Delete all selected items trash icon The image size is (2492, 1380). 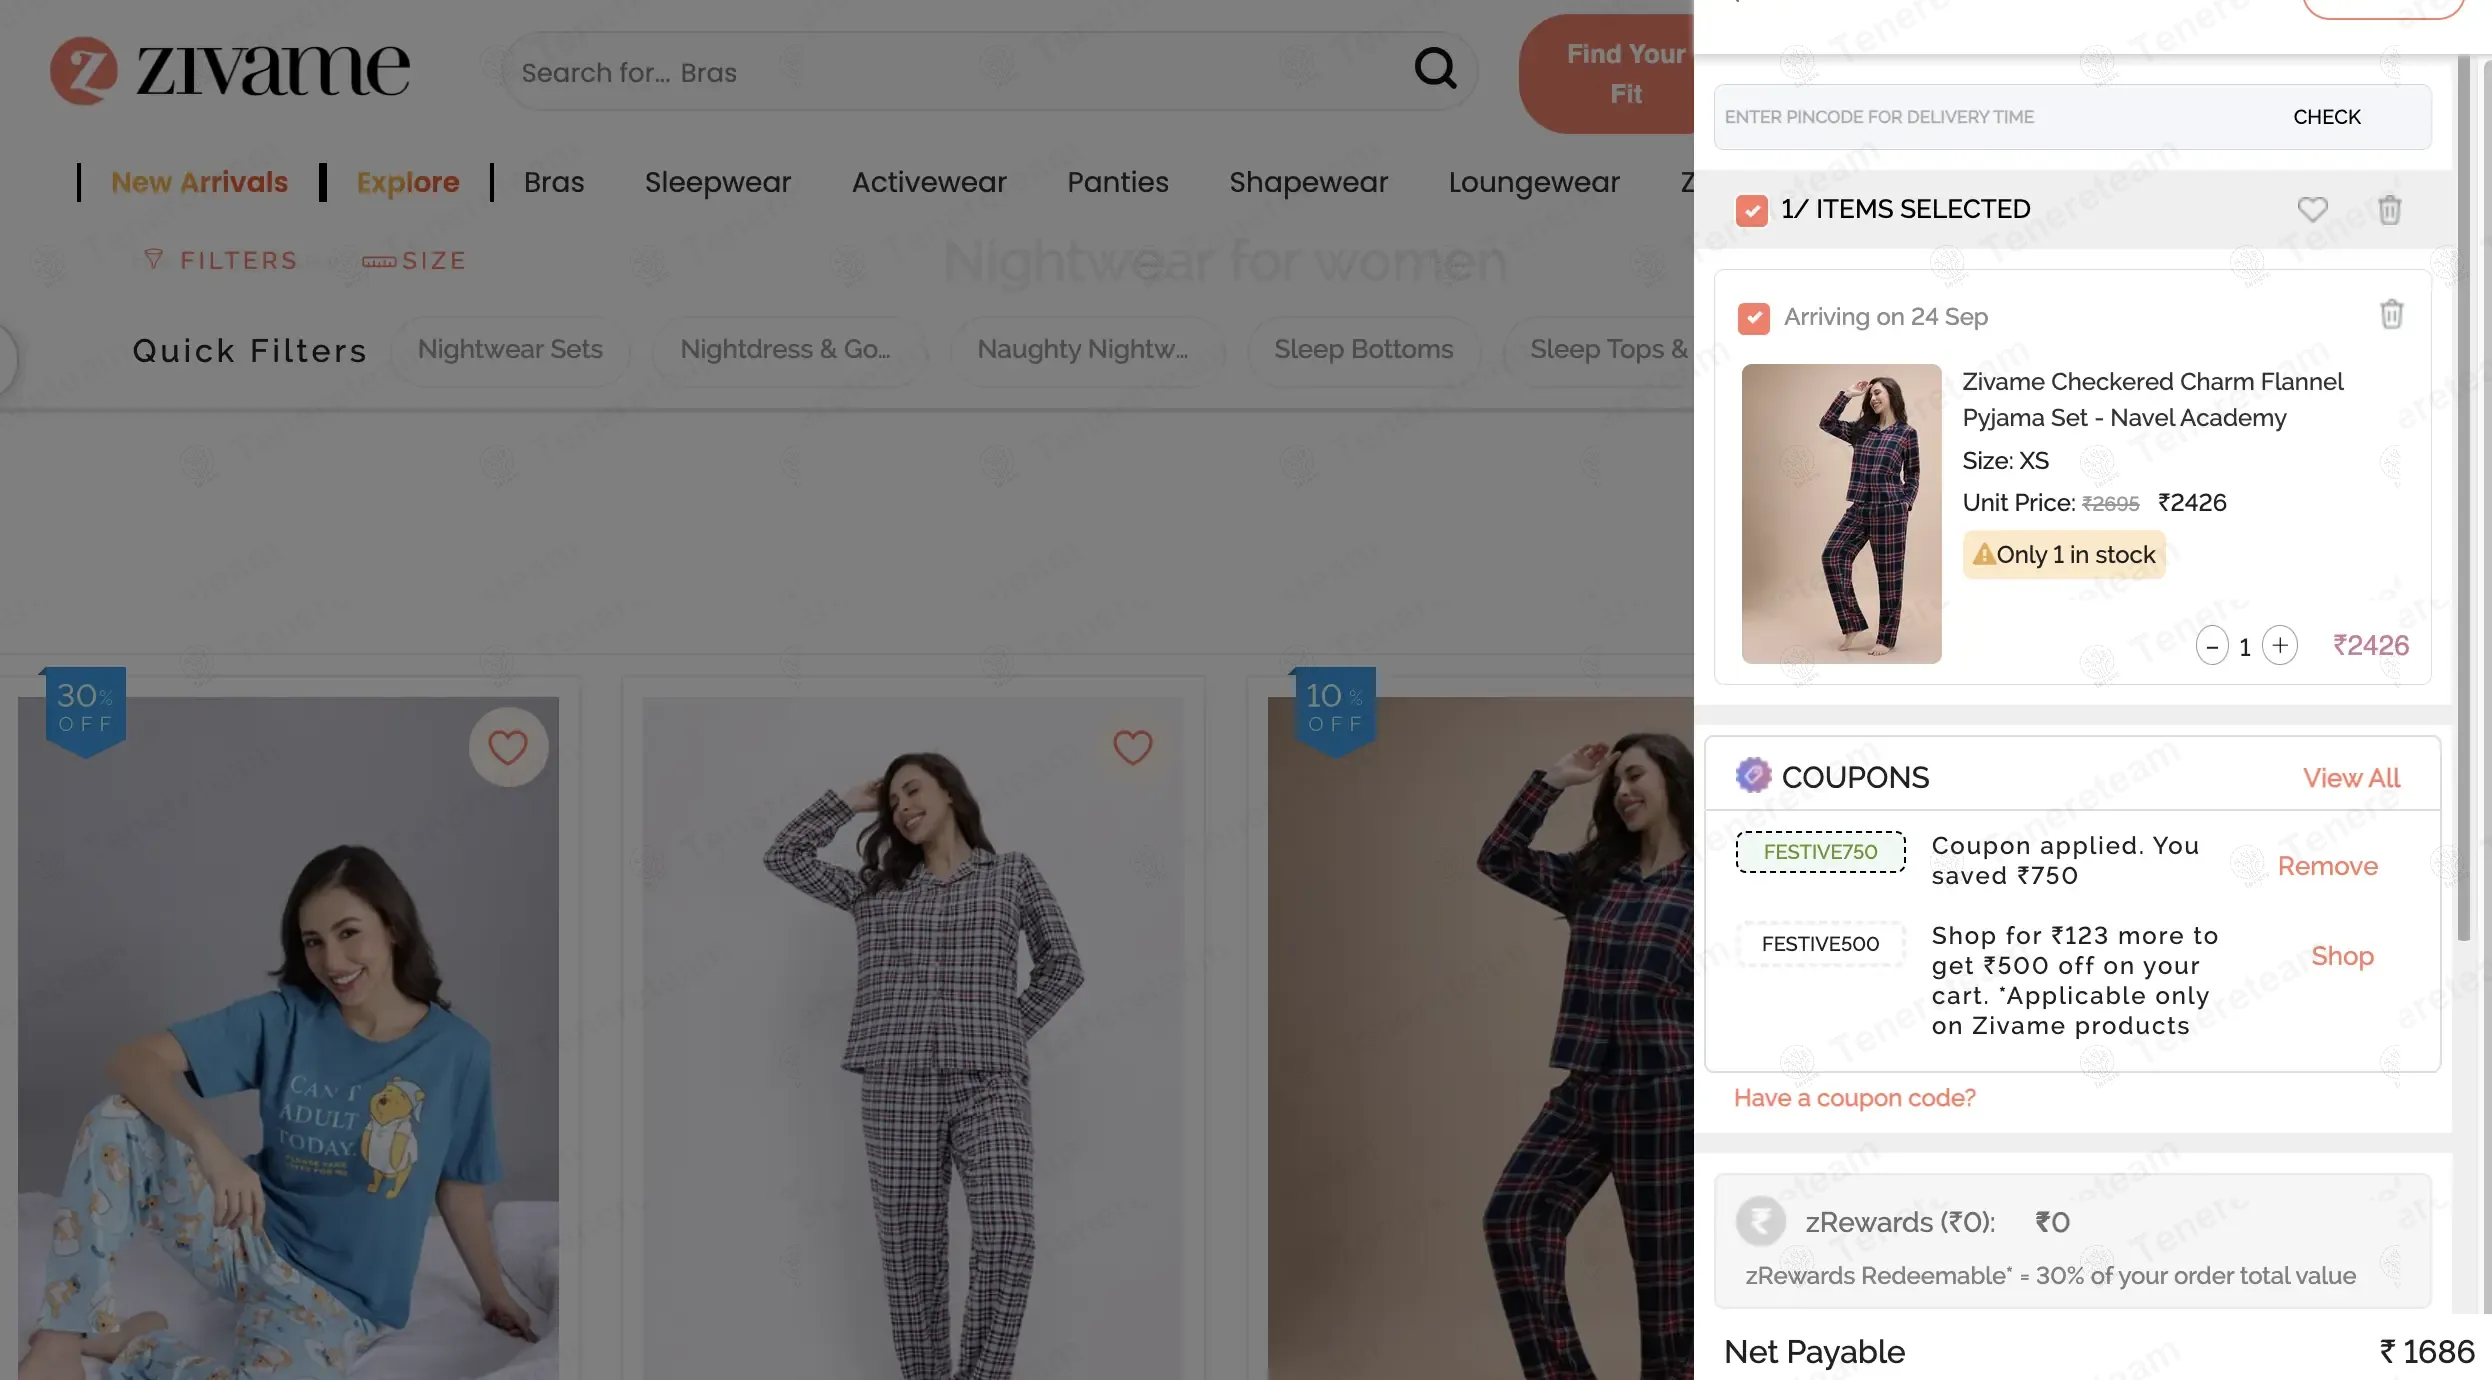[x=2389, y=209]
